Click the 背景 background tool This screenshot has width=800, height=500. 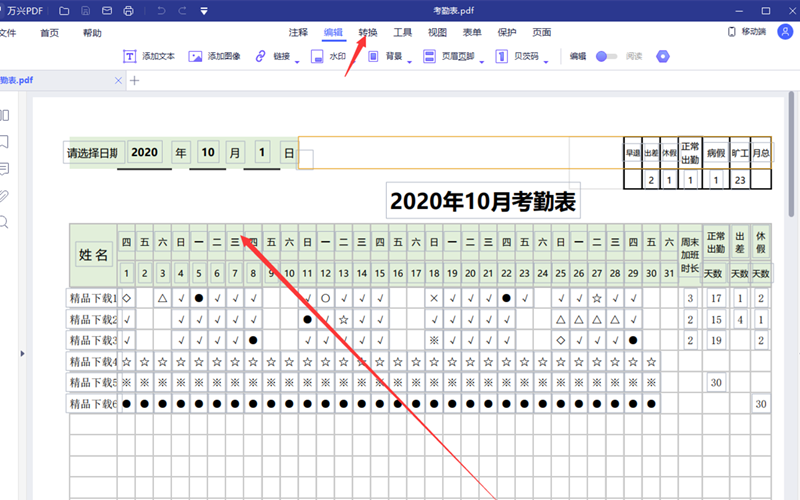[385, 56]
